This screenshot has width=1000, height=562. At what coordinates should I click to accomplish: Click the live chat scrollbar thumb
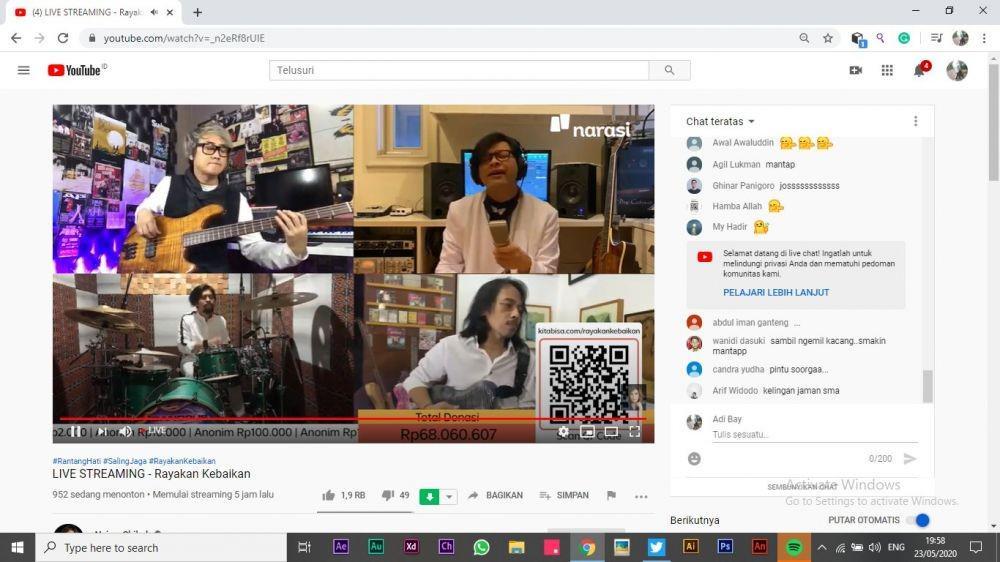pyautogui.click(x=927, y=387)
